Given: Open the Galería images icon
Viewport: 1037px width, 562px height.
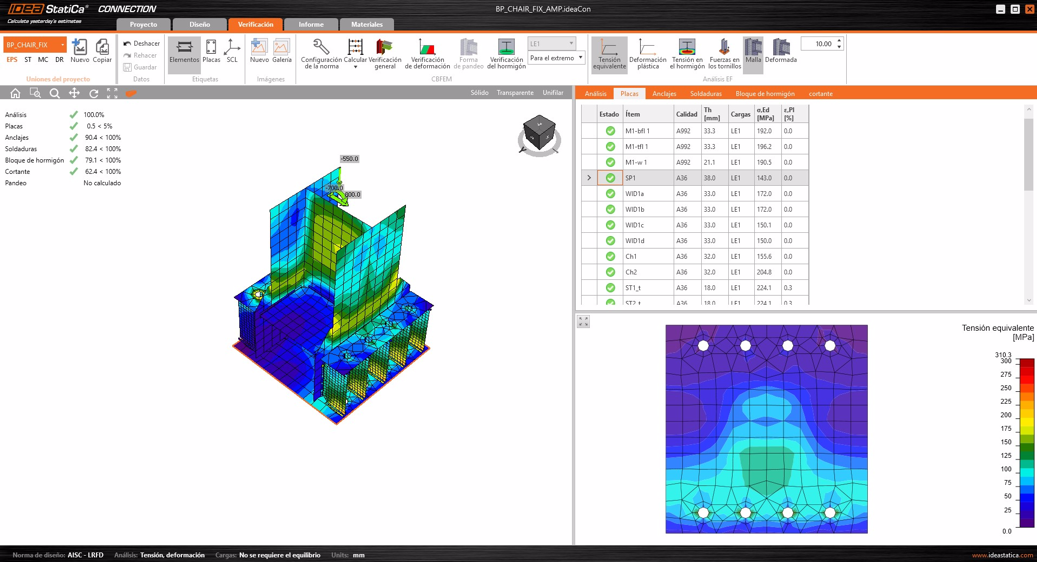Looking at the screenshot, I should click(282, 51).
